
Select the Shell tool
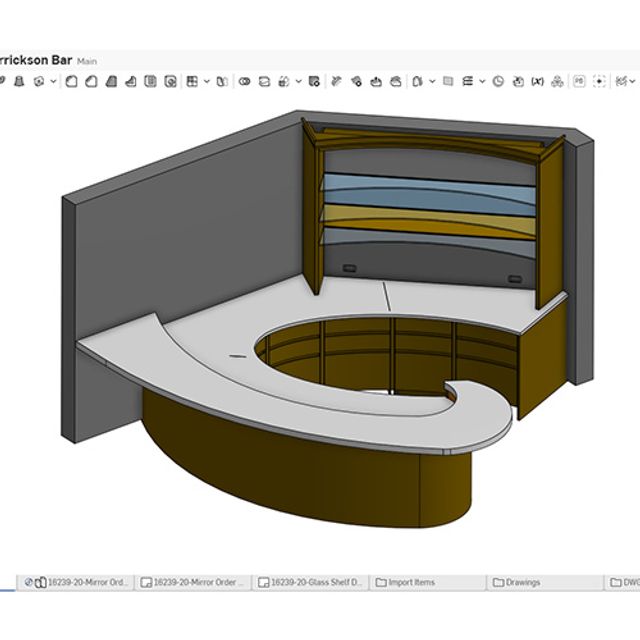coord(150,82)
